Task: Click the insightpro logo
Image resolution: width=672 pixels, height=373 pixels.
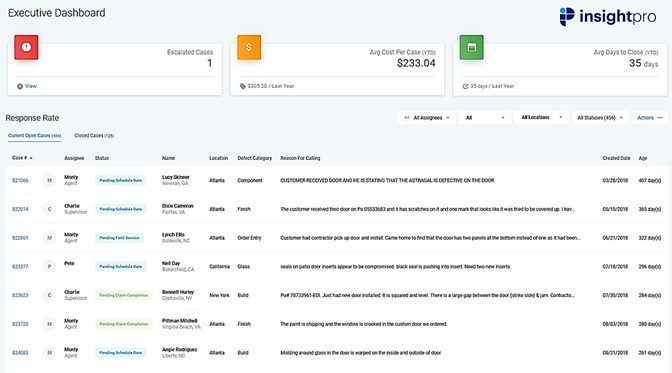Action: 608,17
